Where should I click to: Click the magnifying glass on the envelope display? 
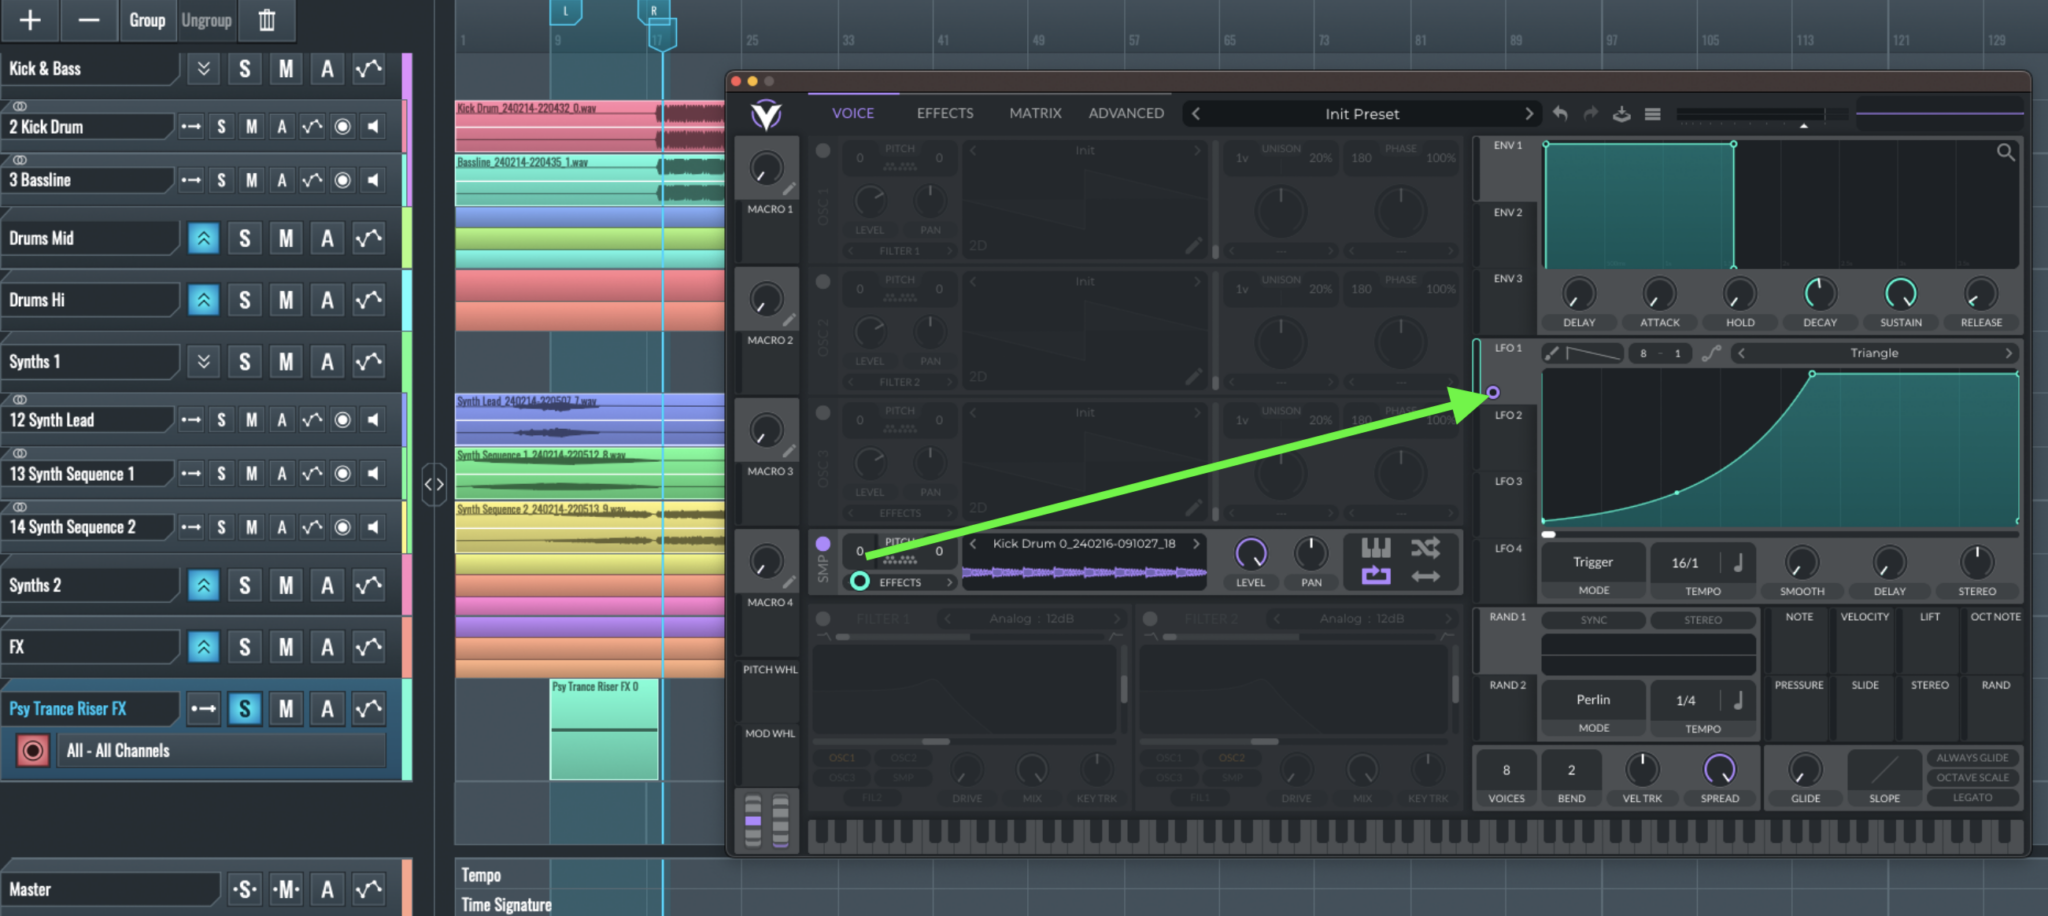click(2007, 153)
